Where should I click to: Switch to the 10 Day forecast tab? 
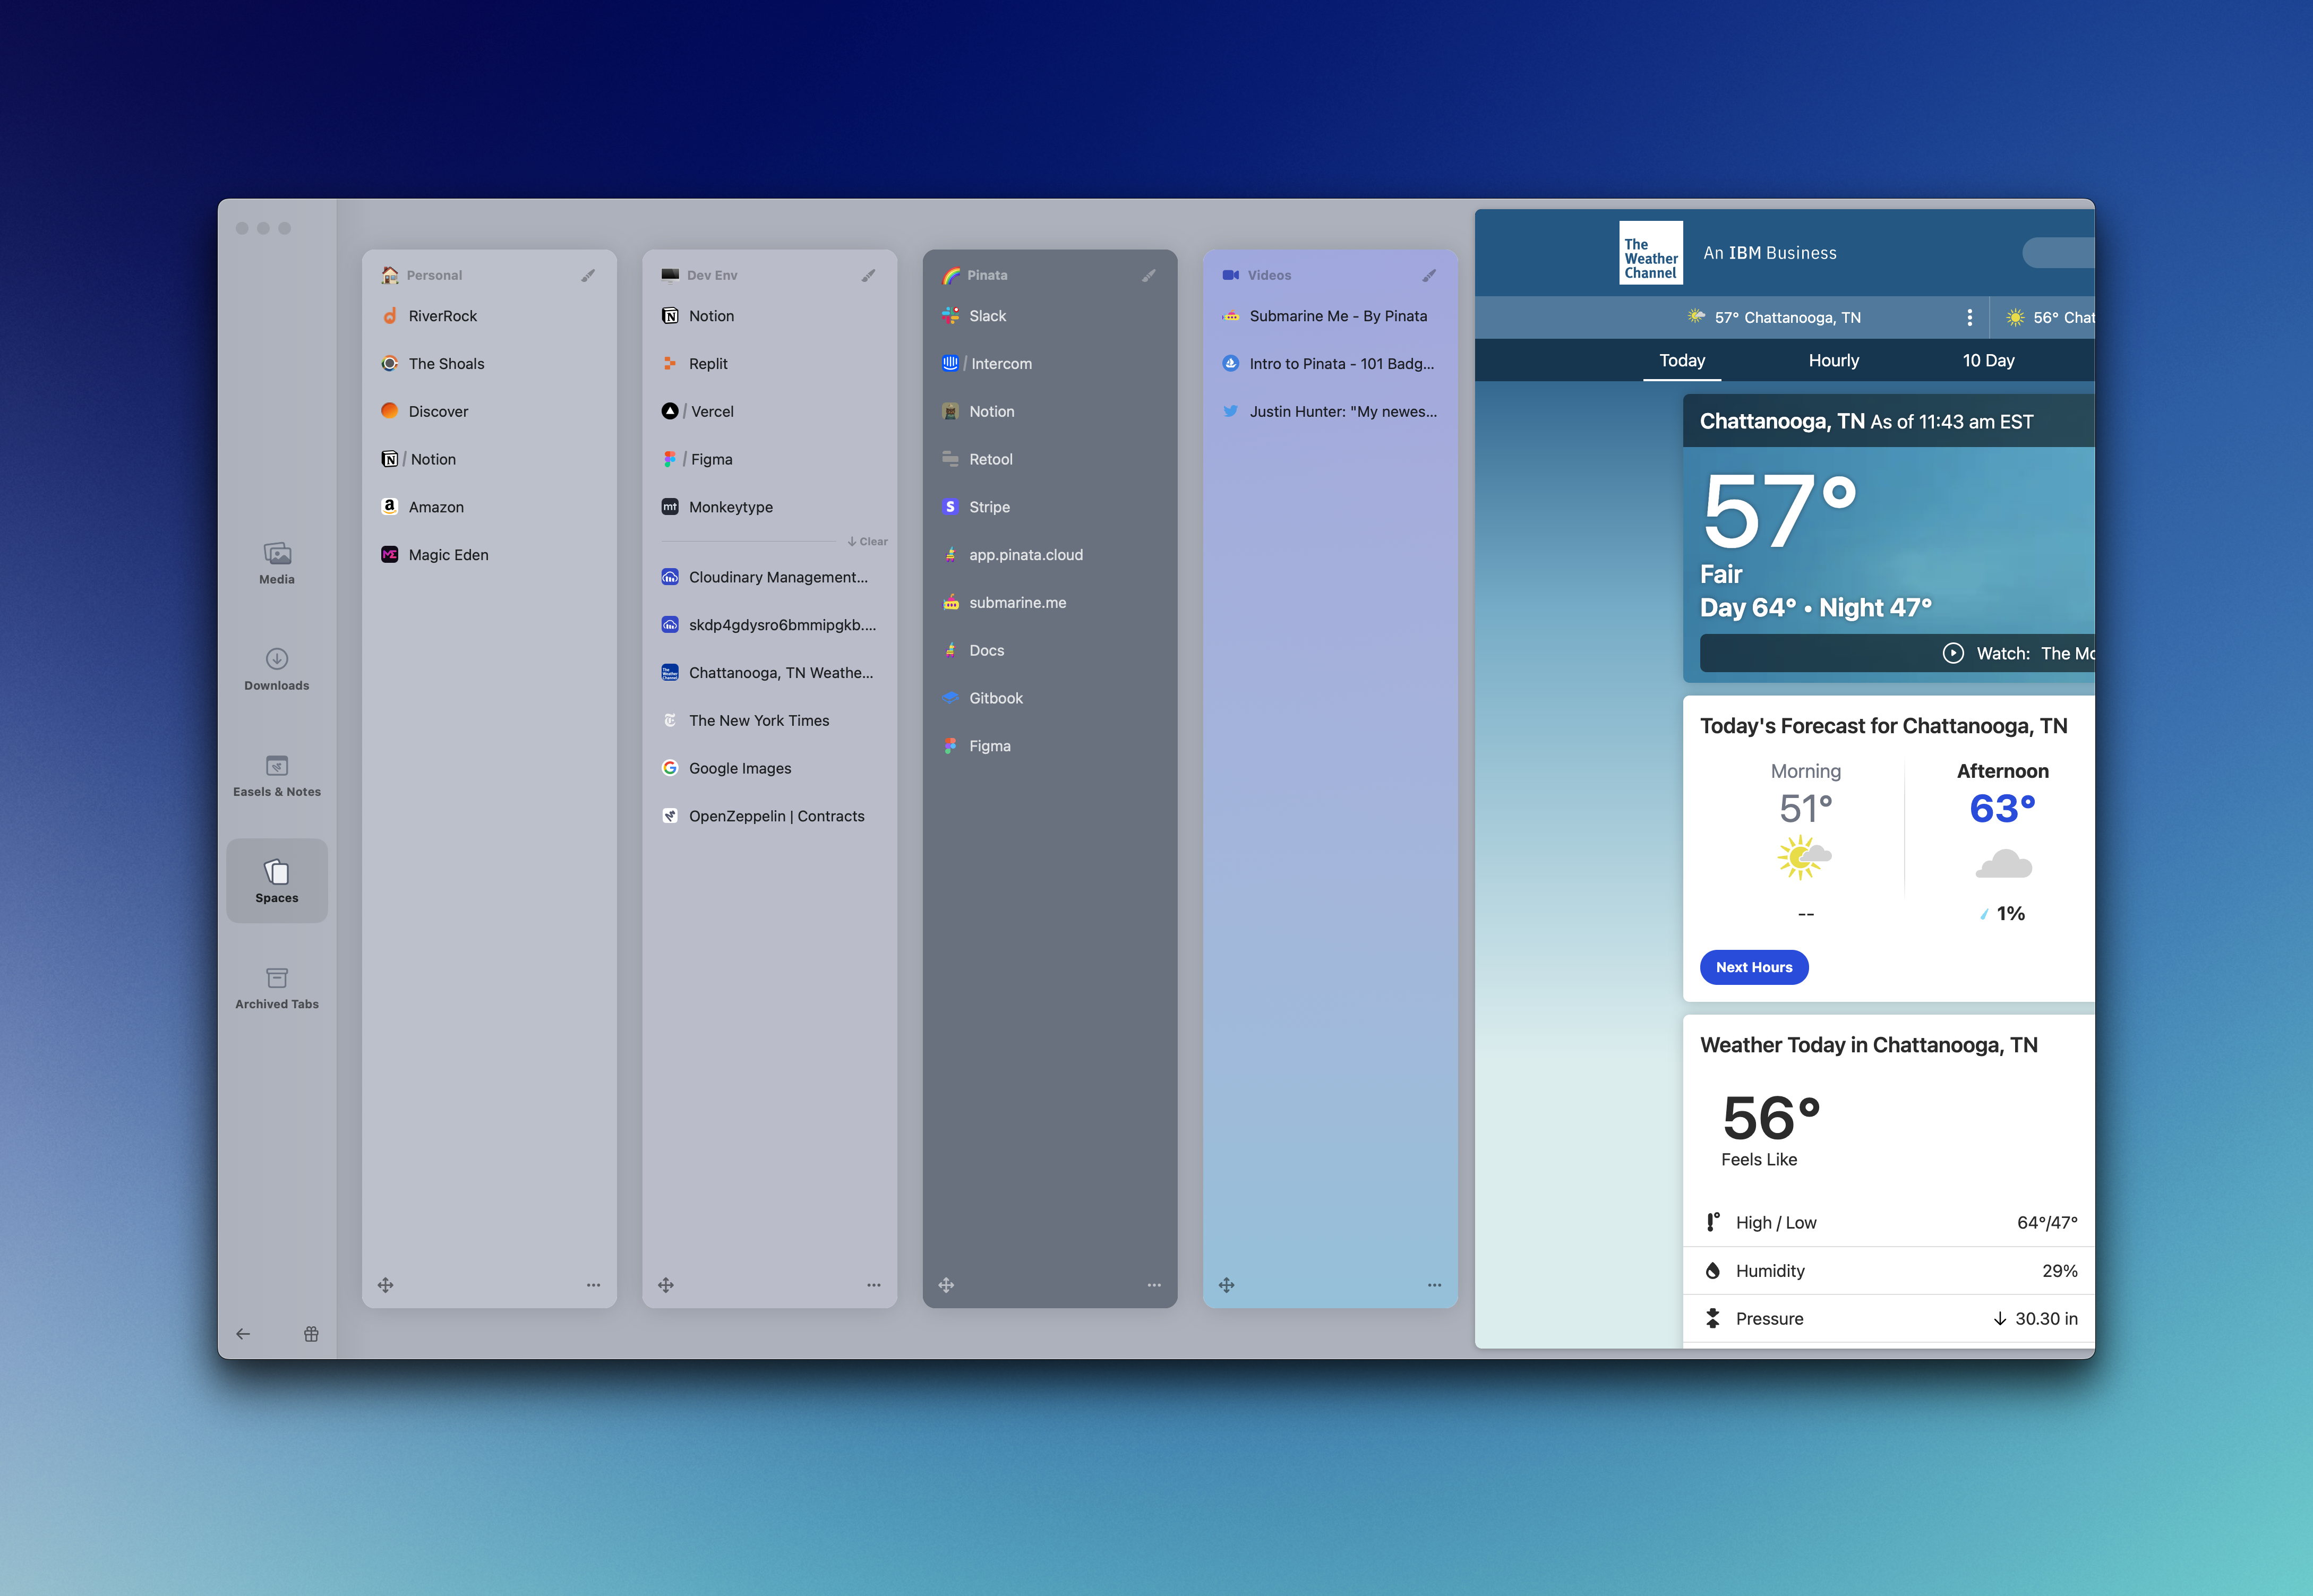pos(1988,361)
